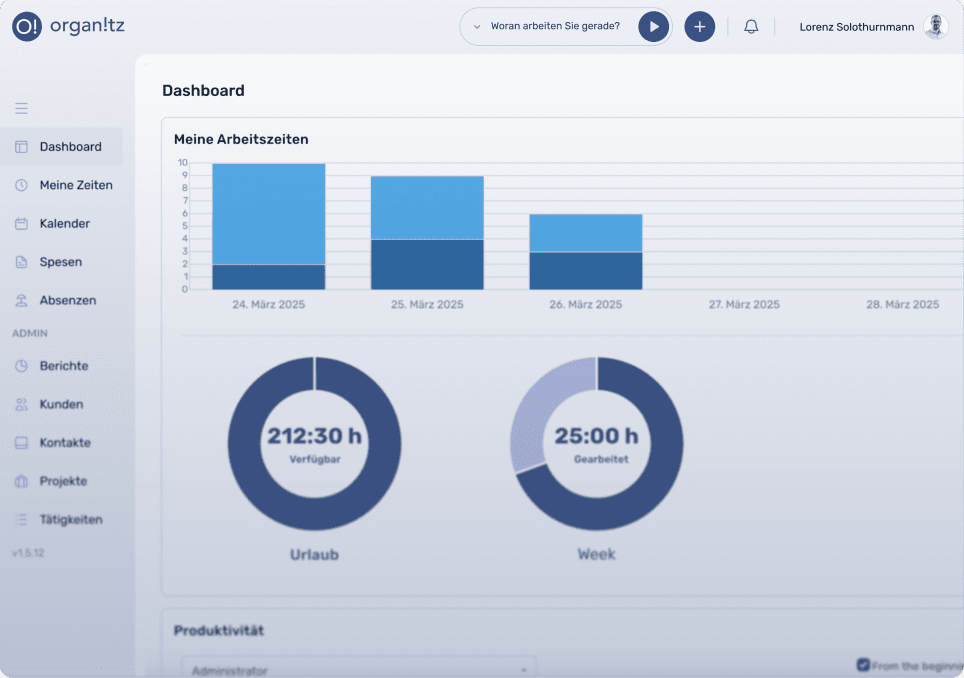Go to Spesen in the sidebar
The width and height of the screenshot is (964, 678).
(60, 262)
